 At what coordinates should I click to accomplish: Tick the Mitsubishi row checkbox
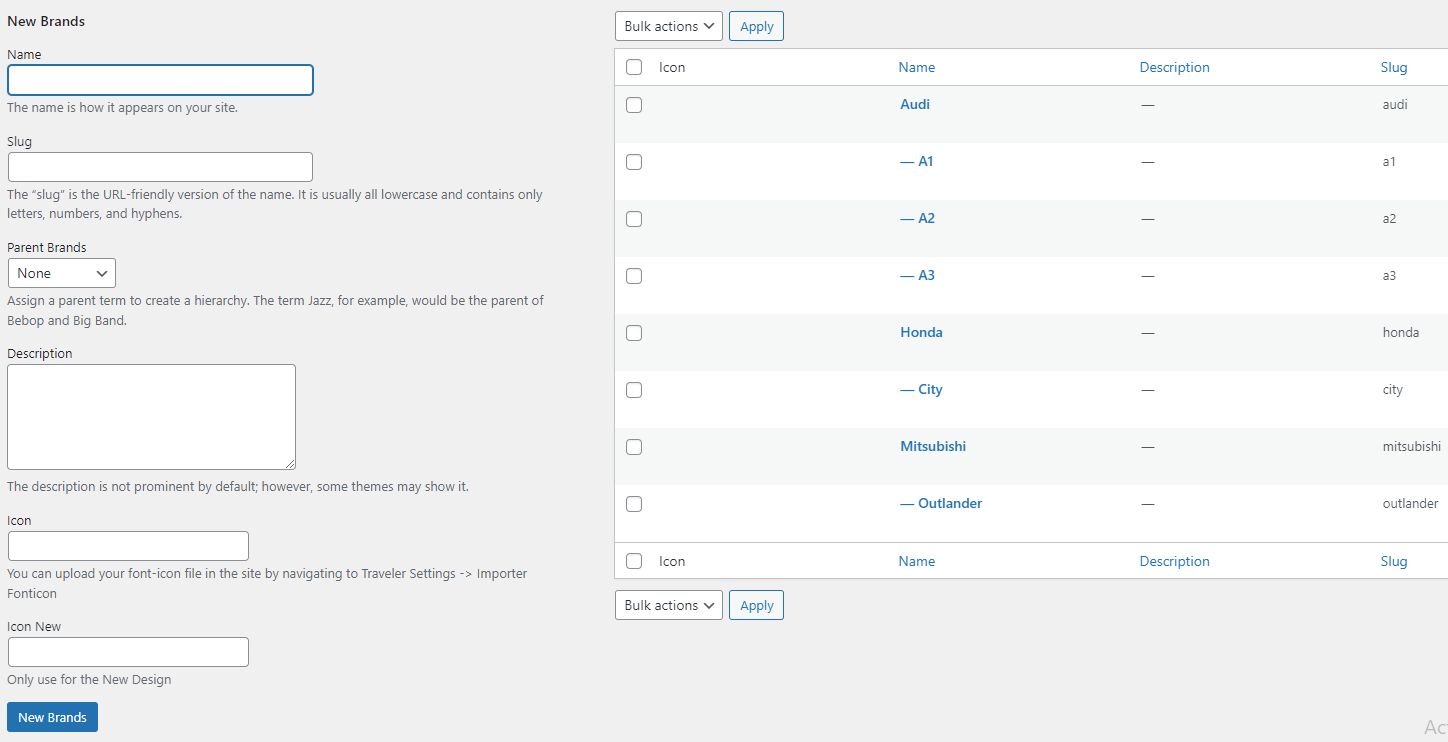634,447
